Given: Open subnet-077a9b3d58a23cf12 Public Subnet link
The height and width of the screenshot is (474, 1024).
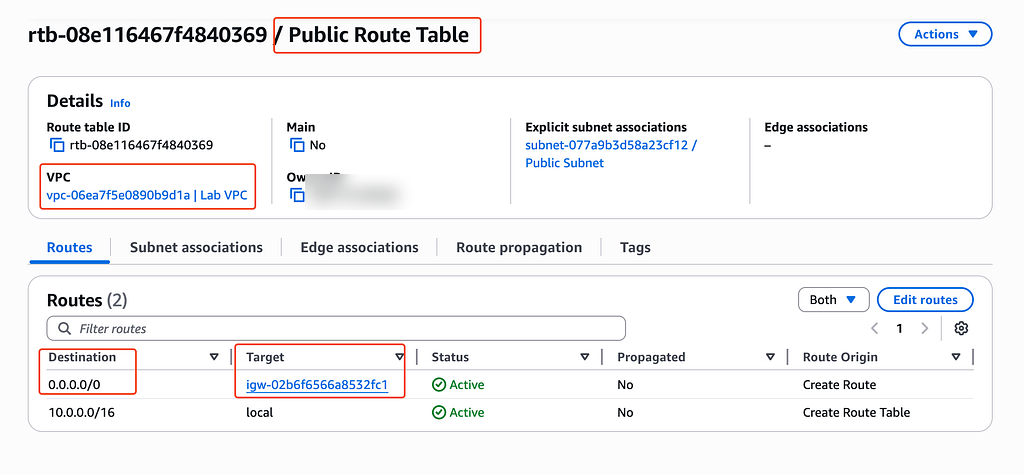Looking at the screenshot, I should tap(611, 154).
